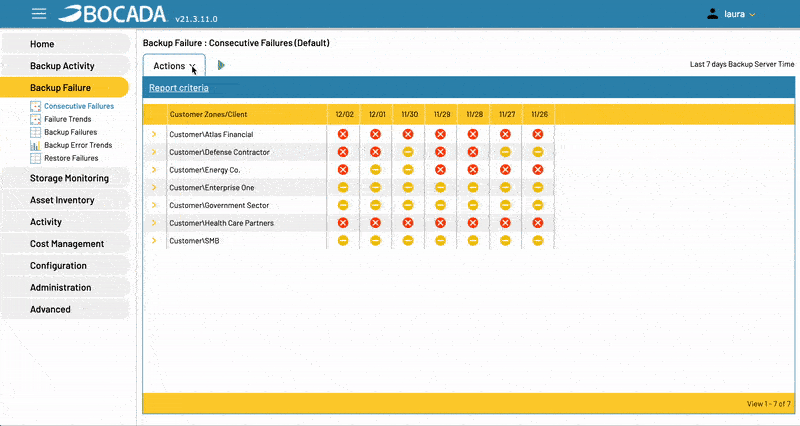Click the laura user profile icon

point(712,14)
